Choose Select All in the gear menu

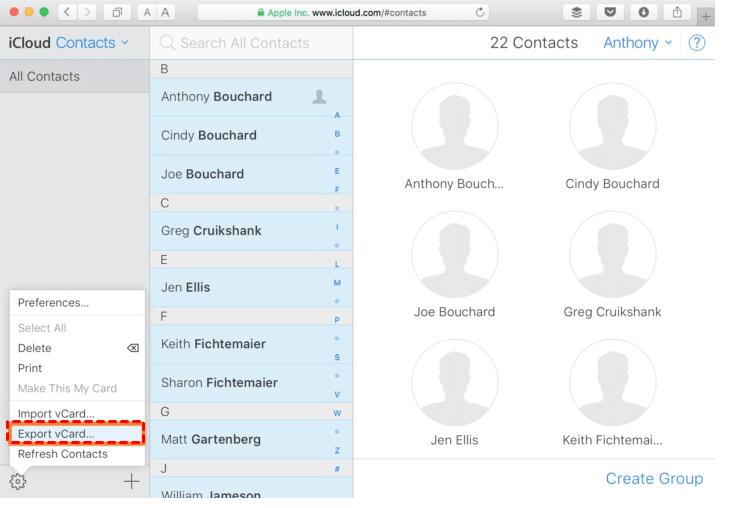(77, 328)
